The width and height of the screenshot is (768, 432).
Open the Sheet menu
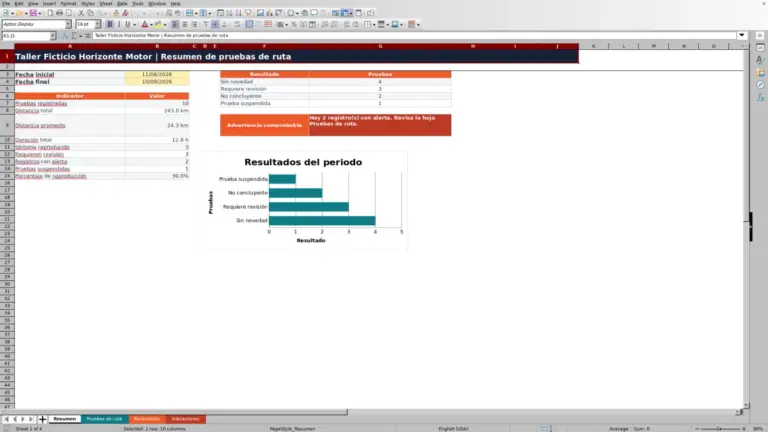(106, 3)
